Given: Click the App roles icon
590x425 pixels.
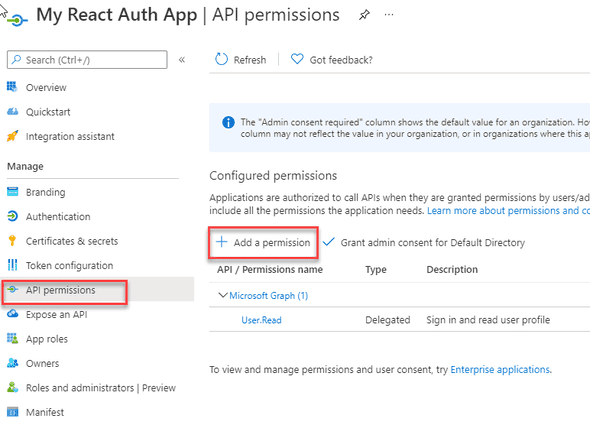Looking at the screenshot, I should click(12, 338).
